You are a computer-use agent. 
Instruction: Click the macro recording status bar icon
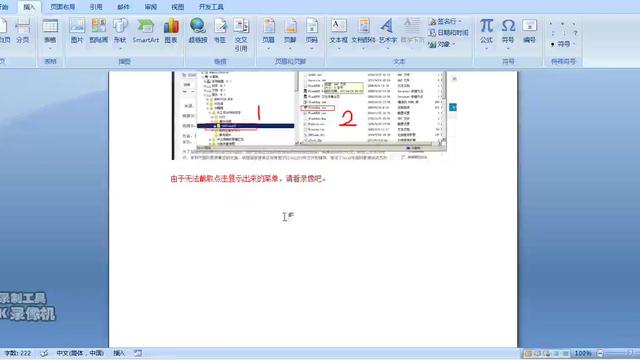click(138, 353)
